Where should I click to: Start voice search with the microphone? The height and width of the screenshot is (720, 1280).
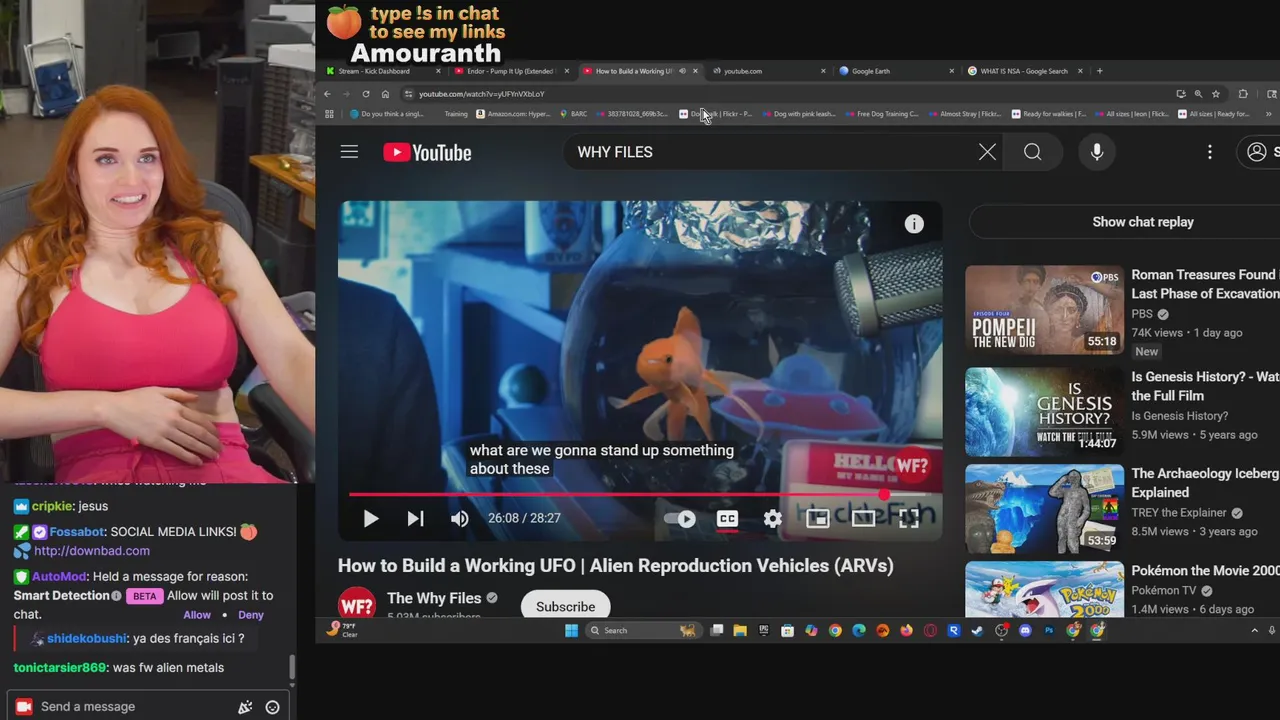point(1097,152)
